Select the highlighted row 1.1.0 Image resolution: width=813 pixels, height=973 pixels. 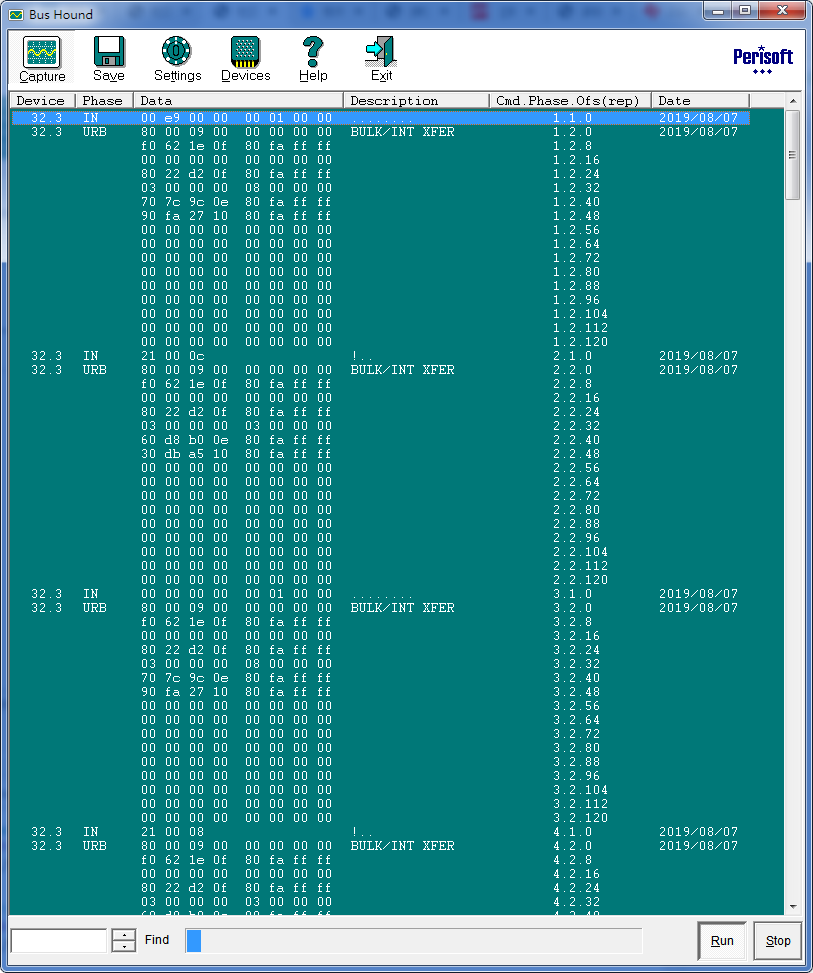click(380, 118)
